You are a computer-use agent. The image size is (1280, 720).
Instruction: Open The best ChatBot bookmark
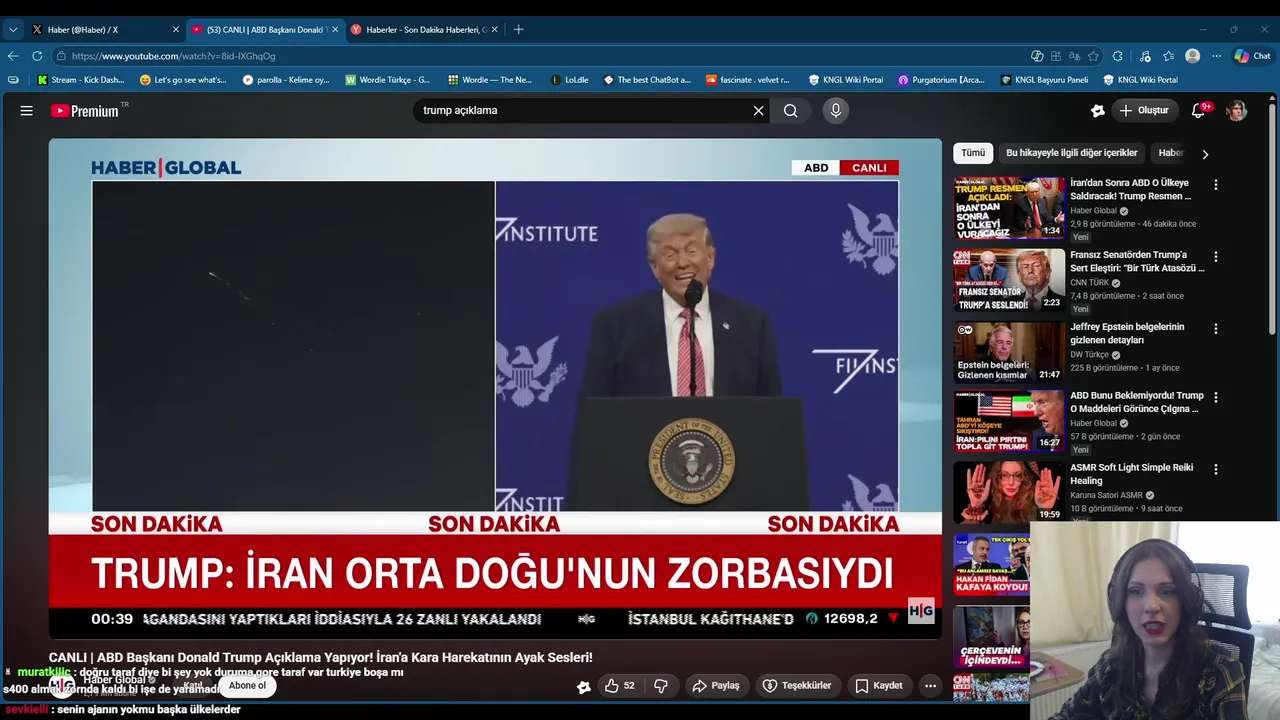point(647,80)
